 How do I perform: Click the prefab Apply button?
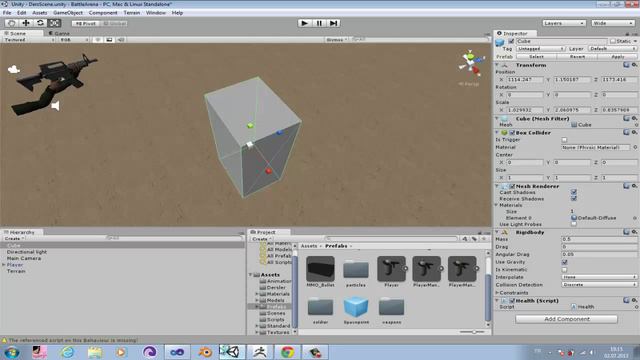pyautogui.click(x=617, y=57)
